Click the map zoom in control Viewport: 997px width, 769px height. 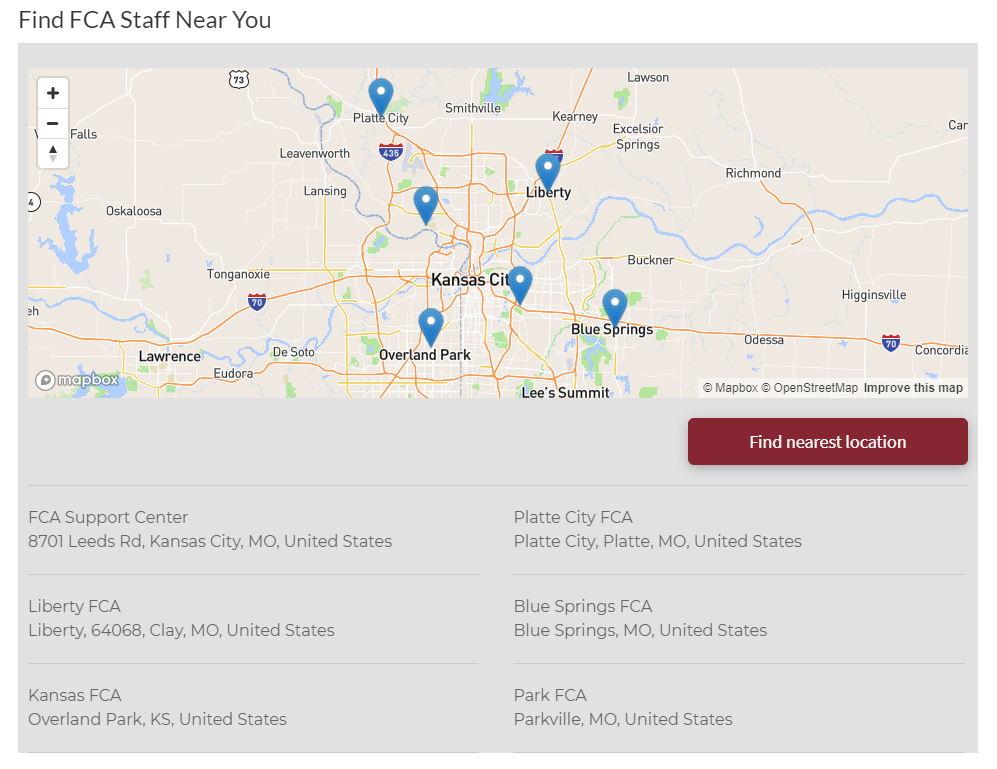pos(52,92)
